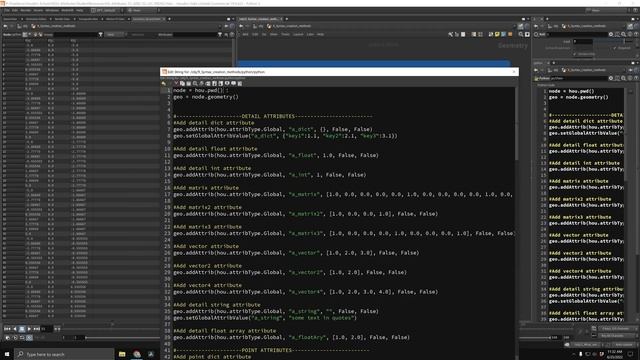640x360 pixels.
Task: Open the Render menu
Action: point(26,10)
